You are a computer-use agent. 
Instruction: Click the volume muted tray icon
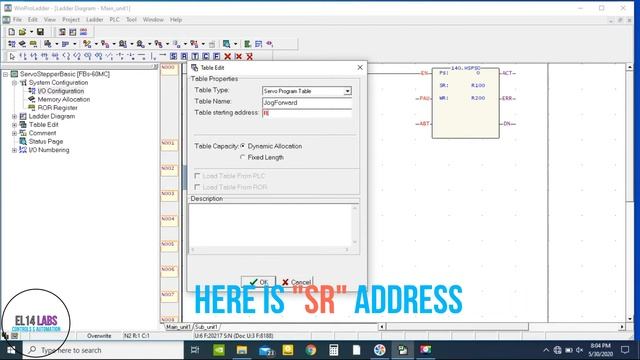coord(579,350)
